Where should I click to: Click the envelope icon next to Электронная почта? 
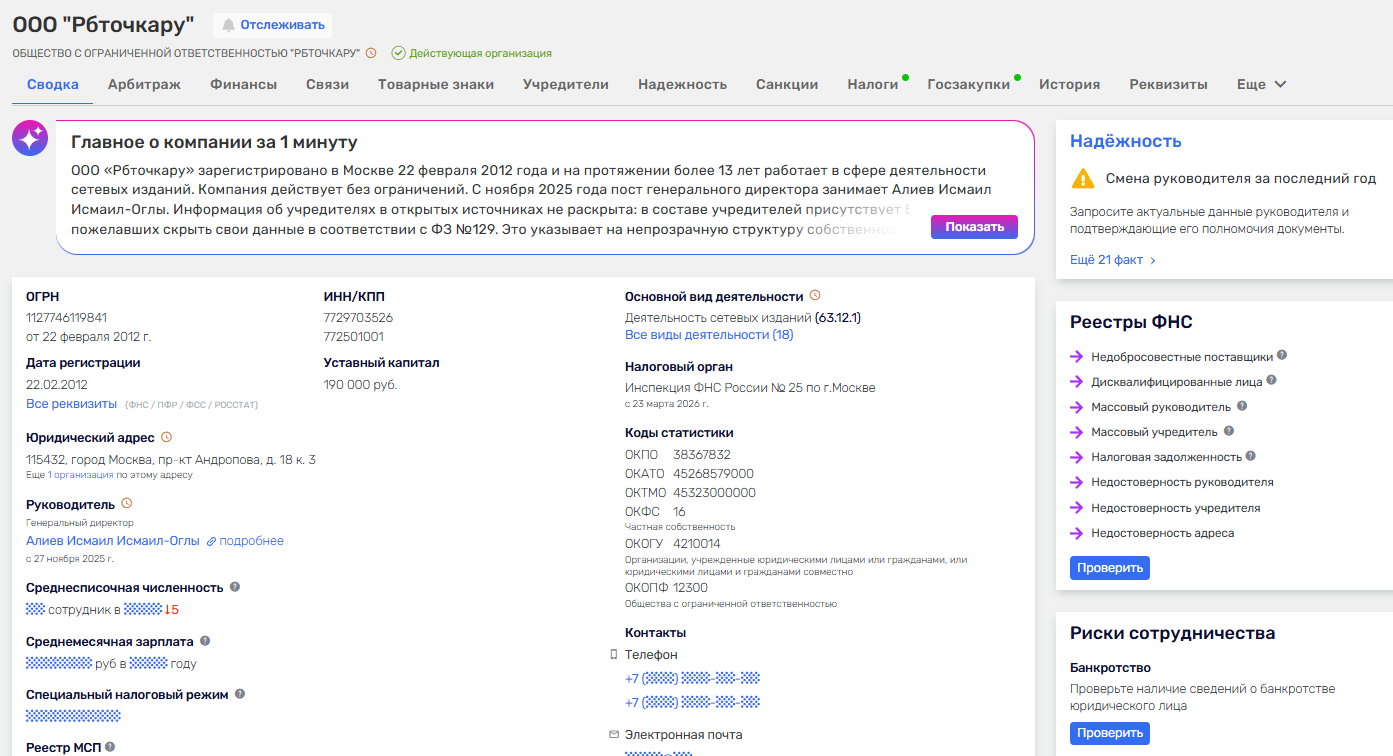(614, 734)
